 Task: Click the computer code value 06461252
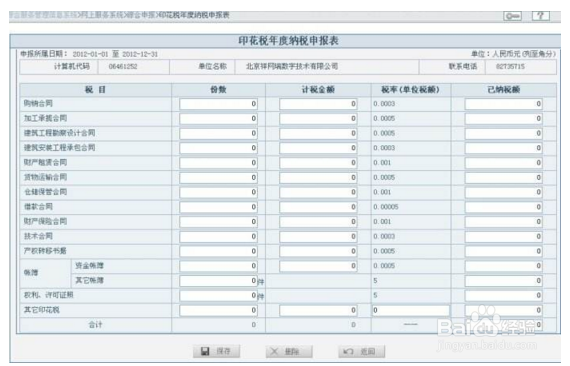[123, 67]
